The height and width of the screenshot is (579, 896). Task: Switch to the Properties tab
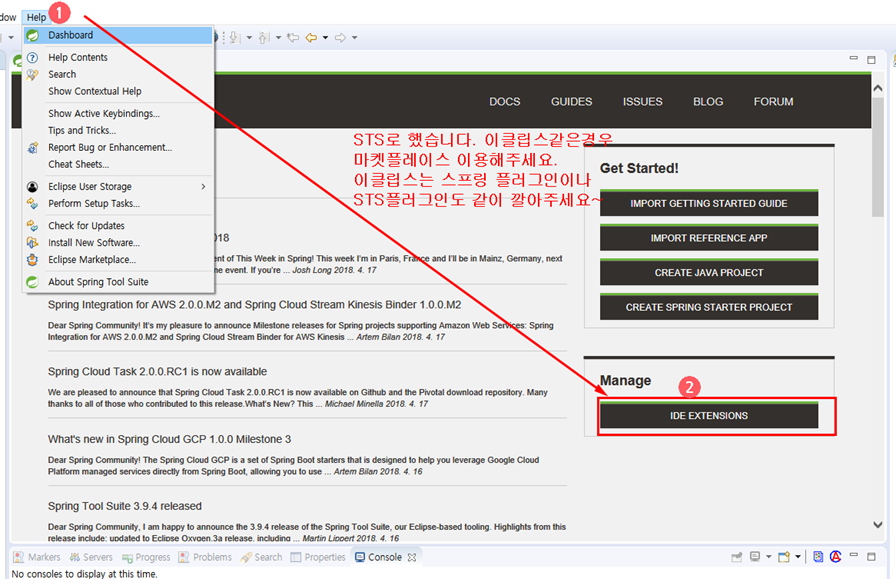[318, 557]
